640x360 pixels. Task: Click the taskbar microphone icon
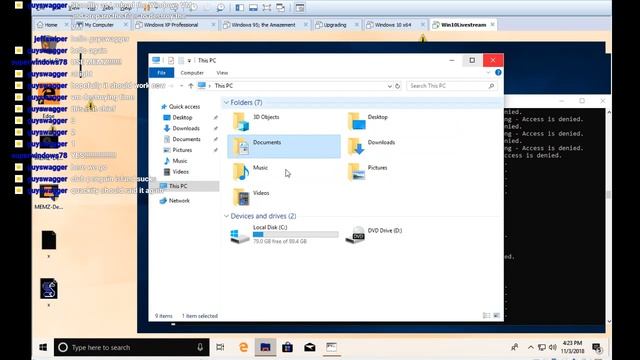click(x=200, y=347)
